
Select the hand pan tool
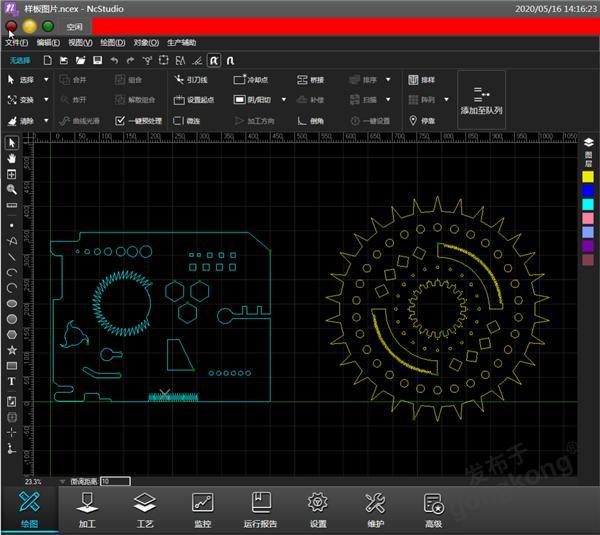pos(11,158)
